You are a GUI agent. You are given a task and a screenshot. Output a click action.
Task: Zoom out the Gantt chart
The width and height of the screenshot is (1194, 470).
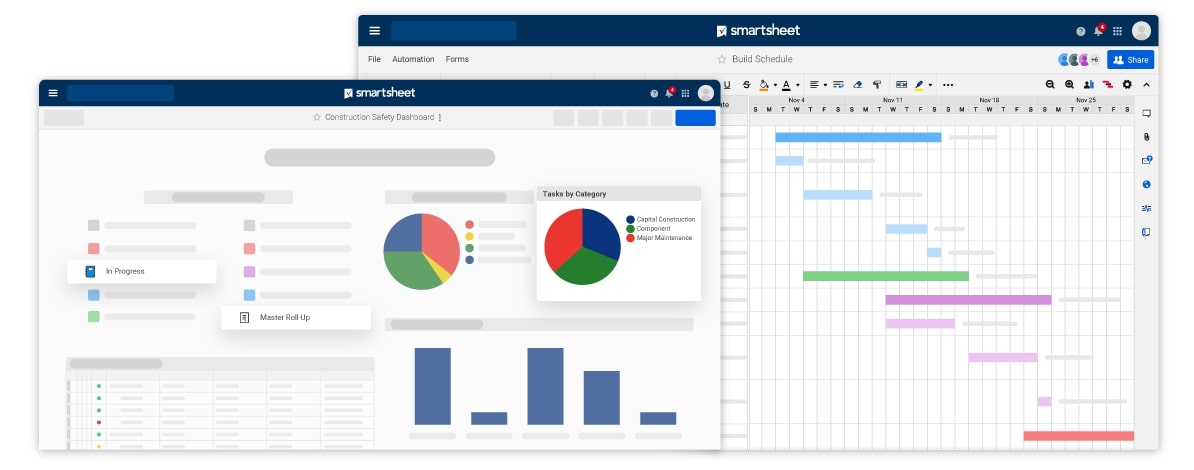tap(1050, 85)
